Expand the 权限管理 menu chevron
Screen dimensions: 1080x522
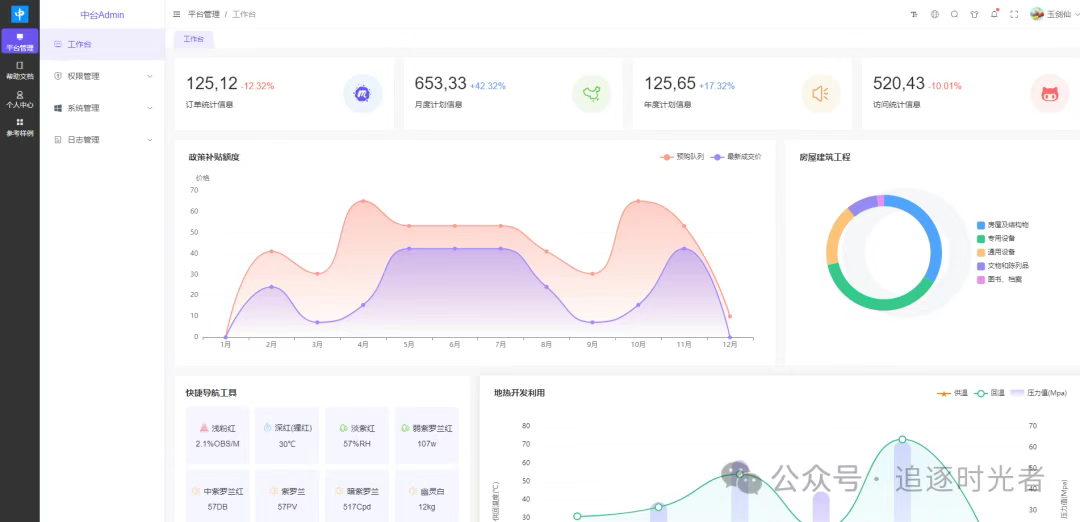click(150, 76)
